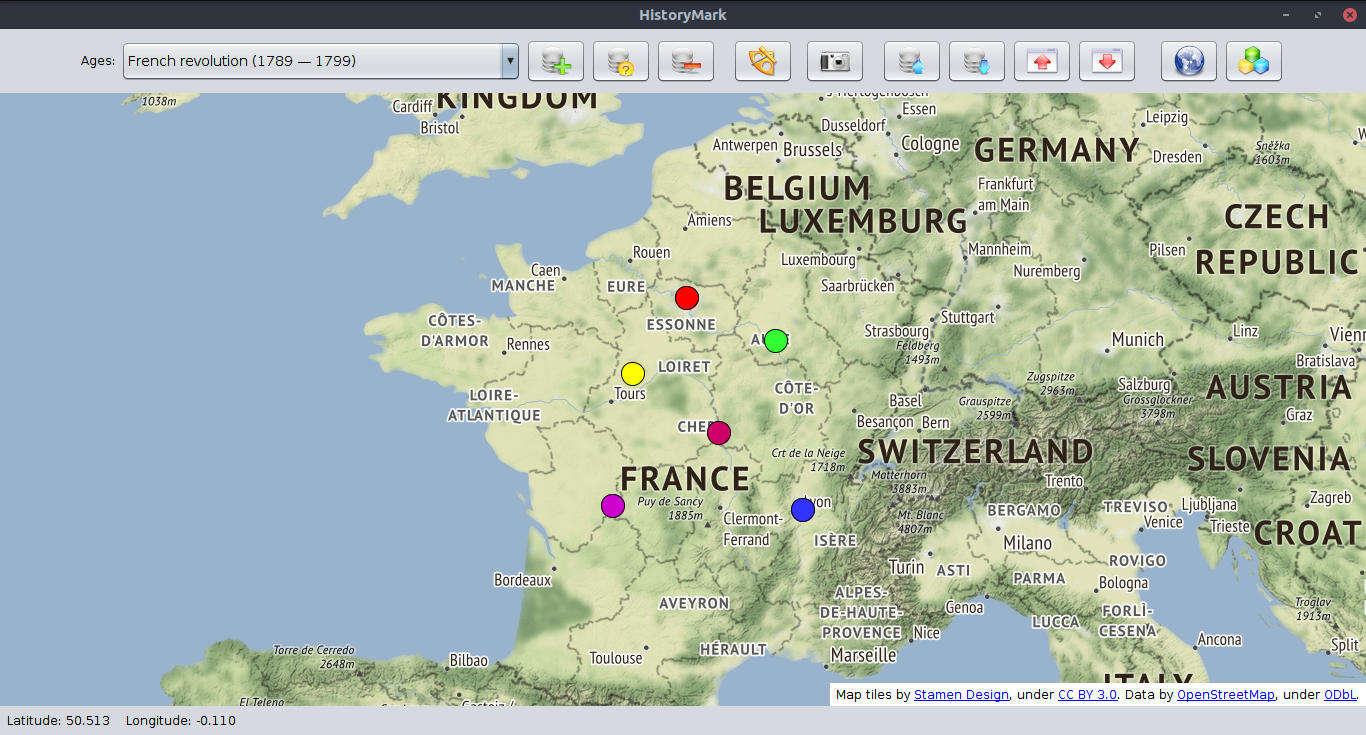
Task: Take a map snapshot with camera icon
Action: (x=834, y=61)
